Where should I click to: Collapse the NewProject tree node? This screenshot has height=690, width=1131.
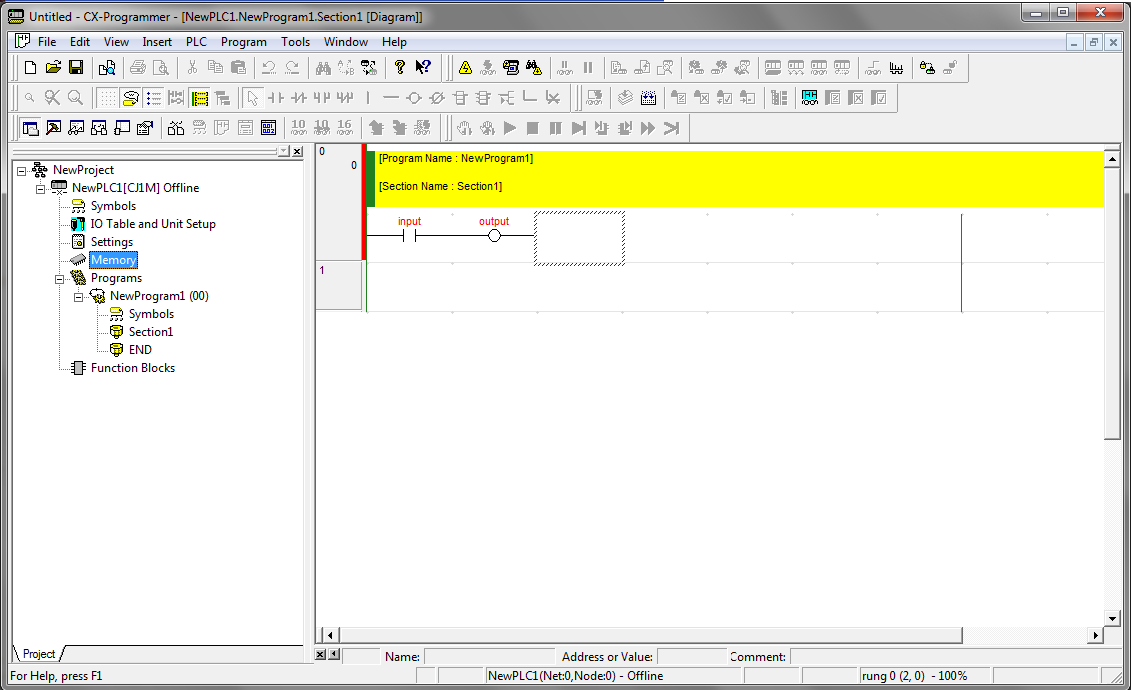[22, 171]
